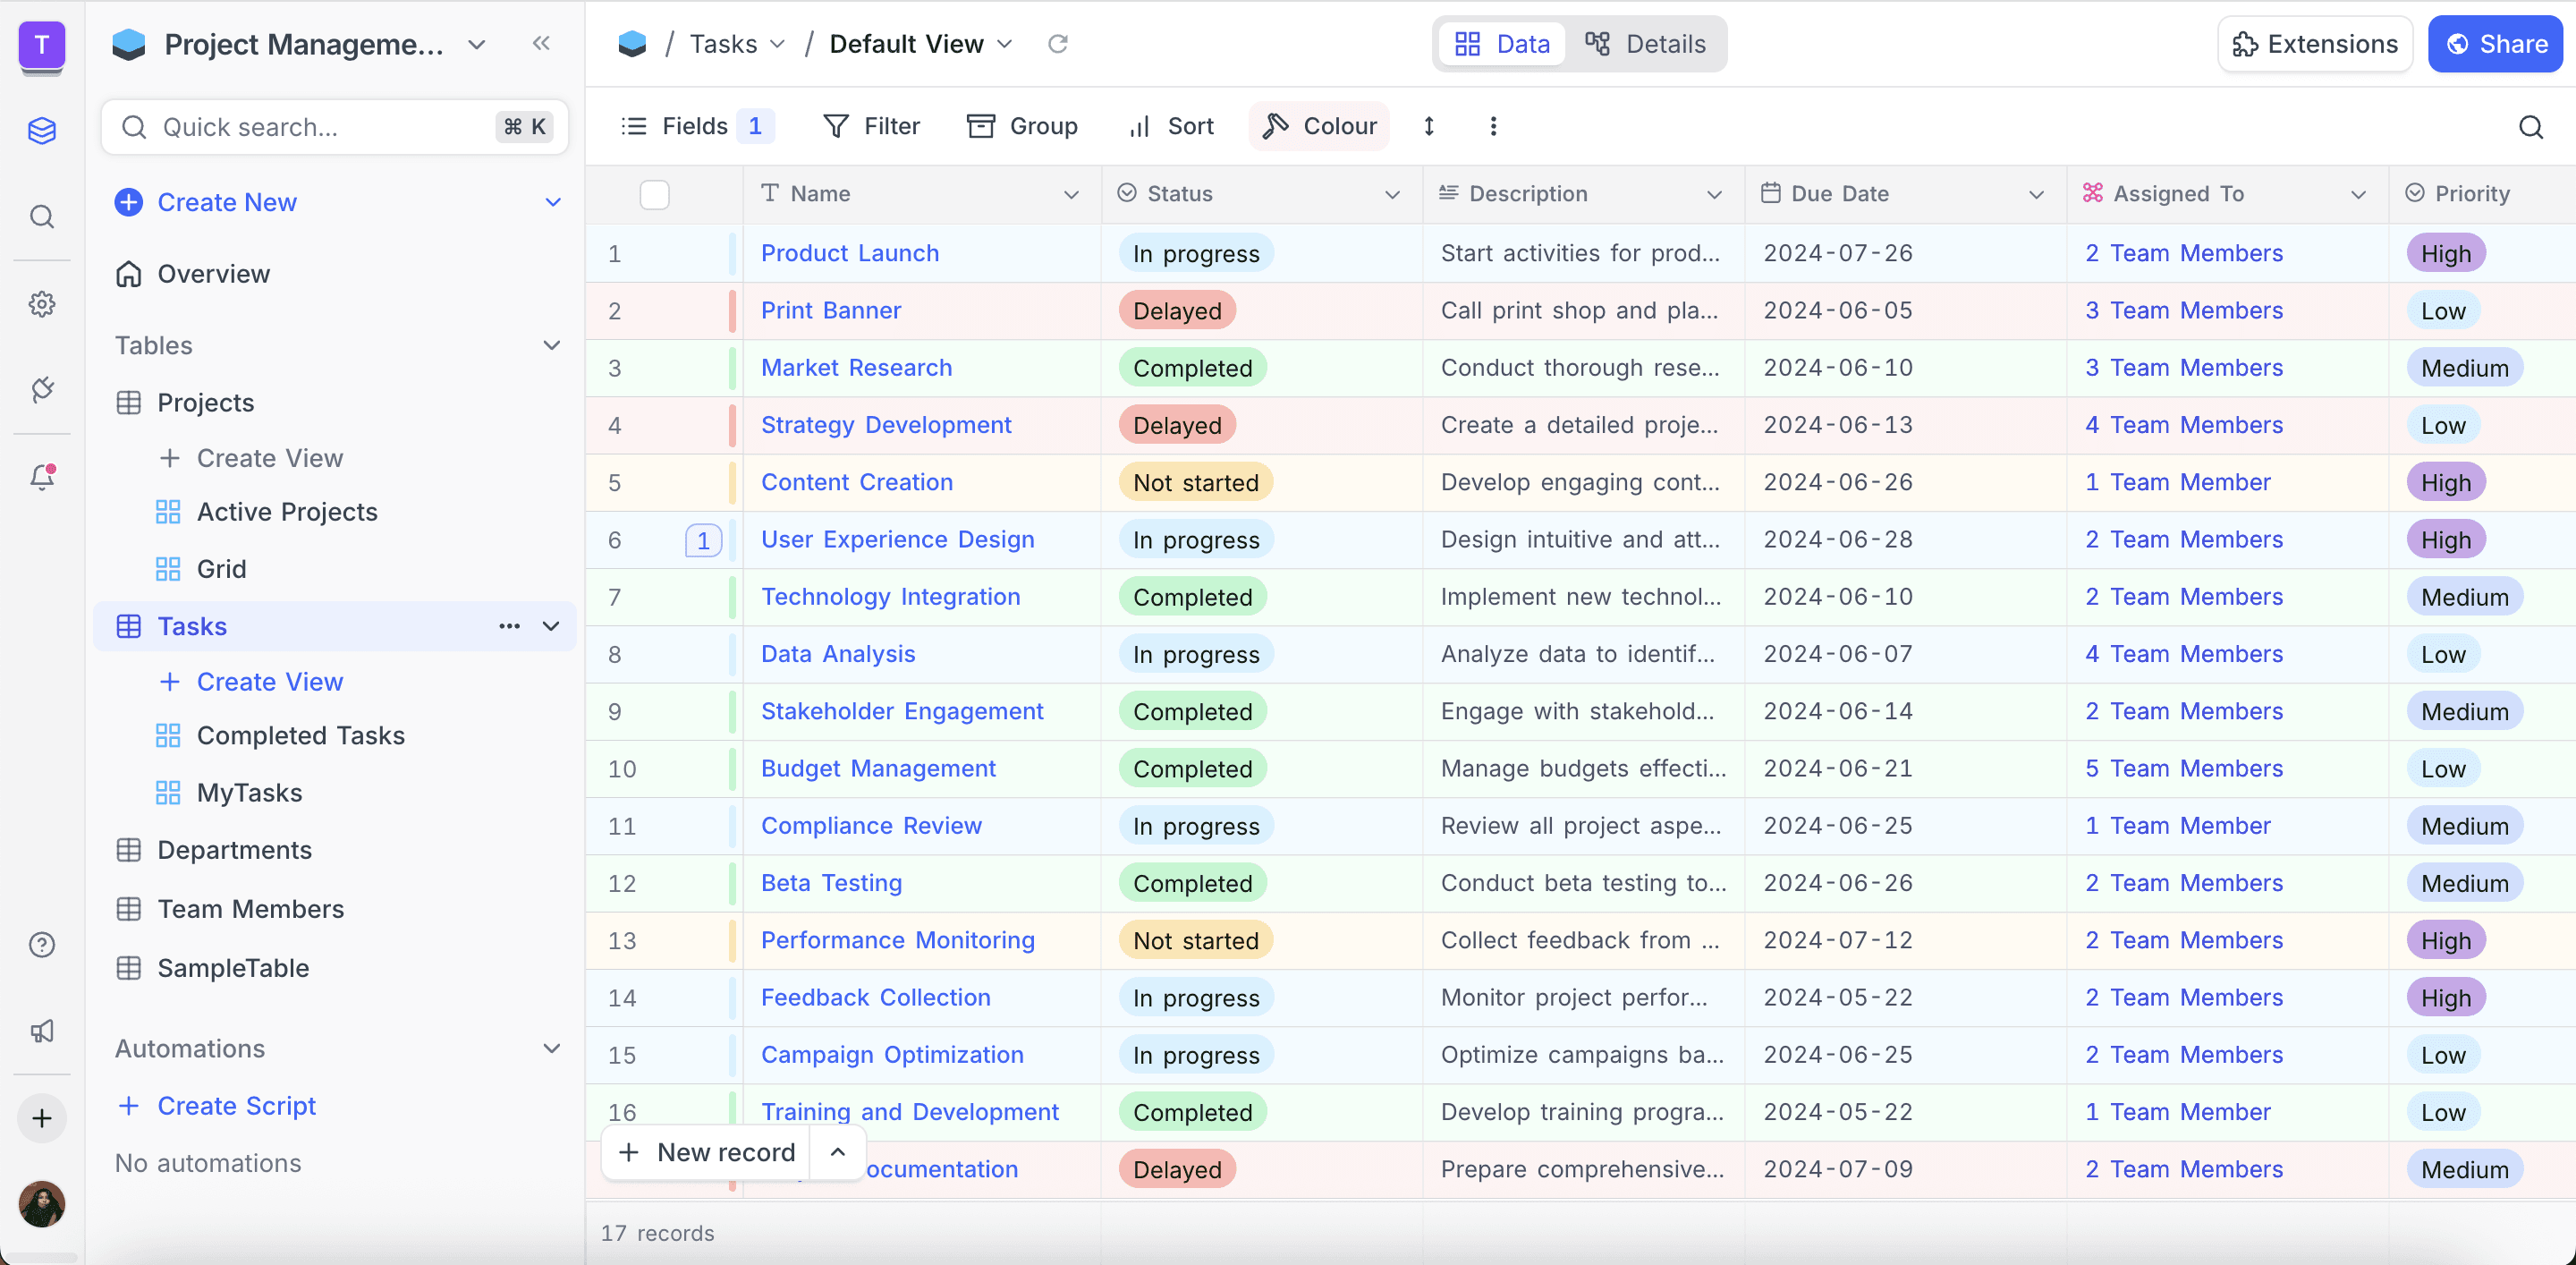Open the integrations plug icon
The image size is (2576, 1265).
(41, 390)
